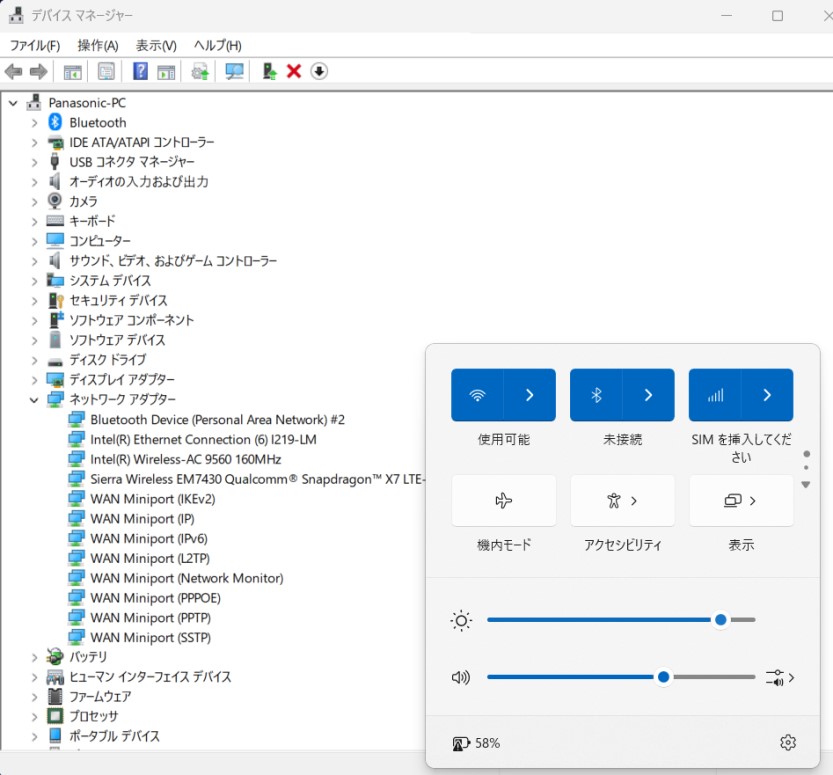The height and width of the screenshot is (775, 833).
Task: Select ポータブル デバイス entry
Action: pyautogui.click(x=114, y=736)
